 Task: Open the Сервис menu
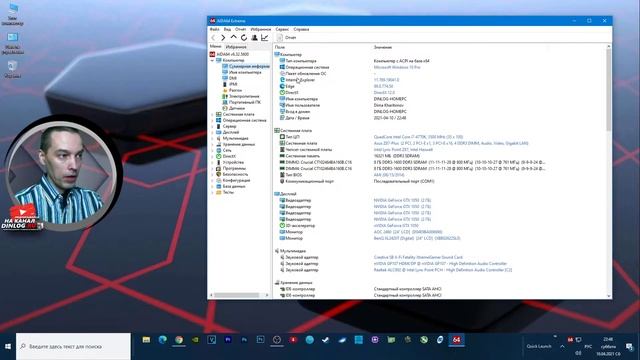point(282,29)
